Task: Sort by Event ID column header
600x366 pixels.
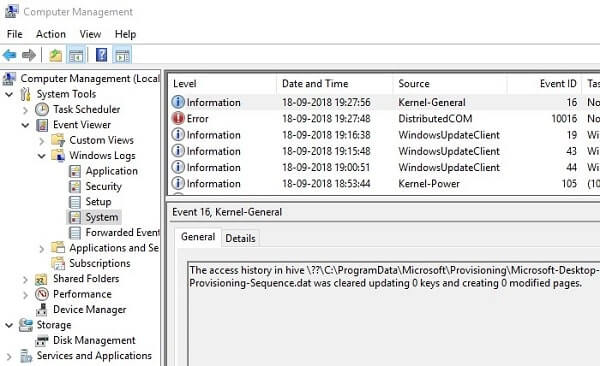Action: pos(544,84)
